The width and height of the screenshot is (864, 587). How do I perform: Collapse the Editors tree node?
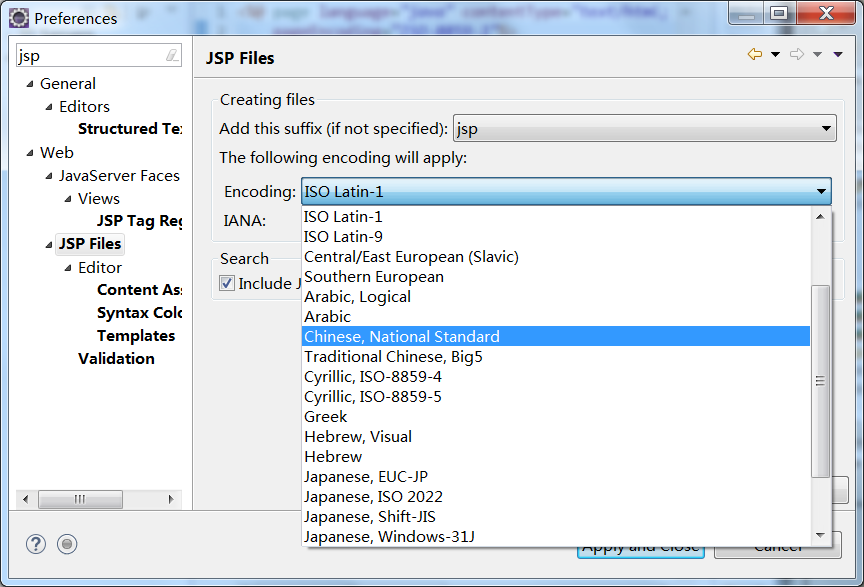49,107
